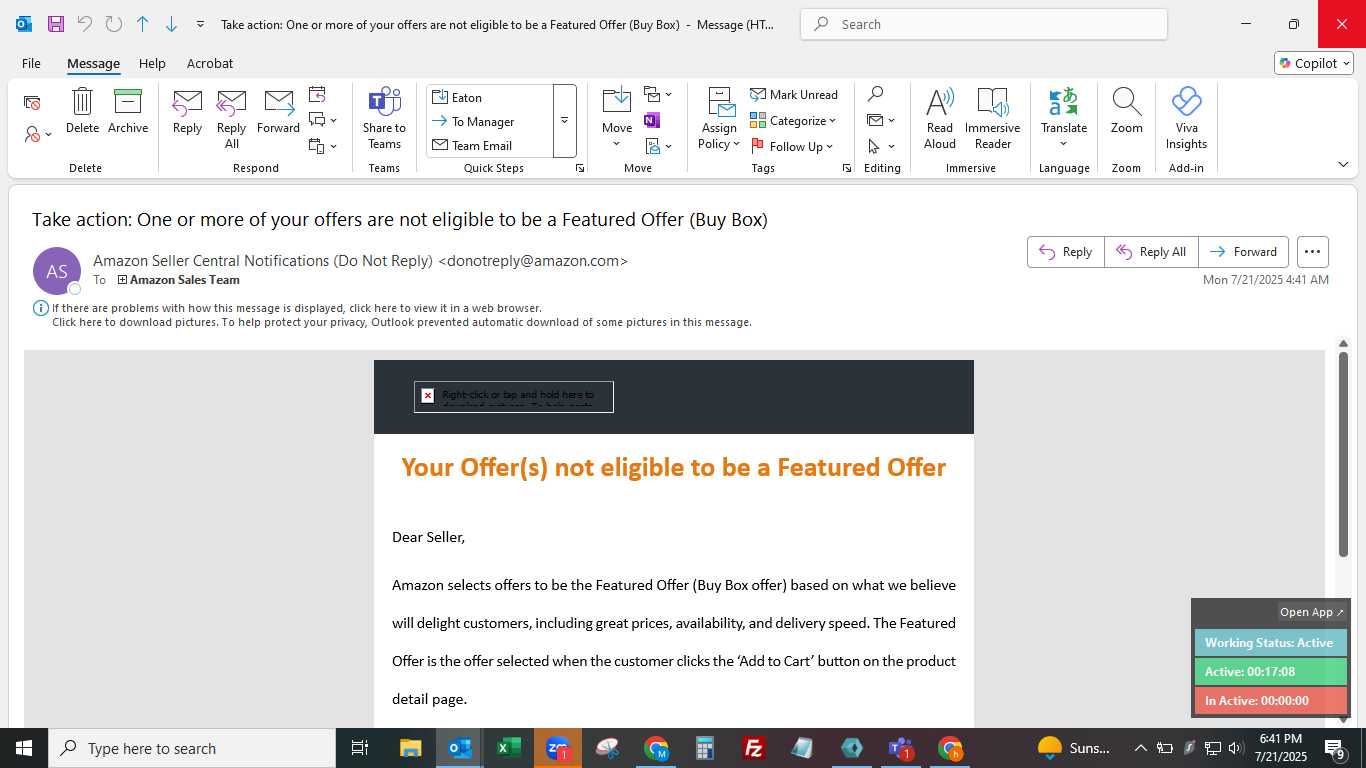The height and width of the screenshot is (768, 1366).
Task: Open the Copilot dropdown
Action: tap(1314, 63)
